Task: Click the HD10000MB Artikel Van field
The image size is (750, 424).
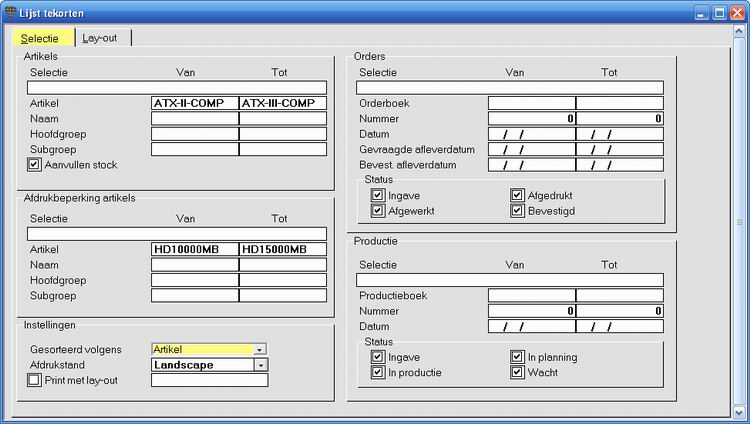Action: point(195,249)
